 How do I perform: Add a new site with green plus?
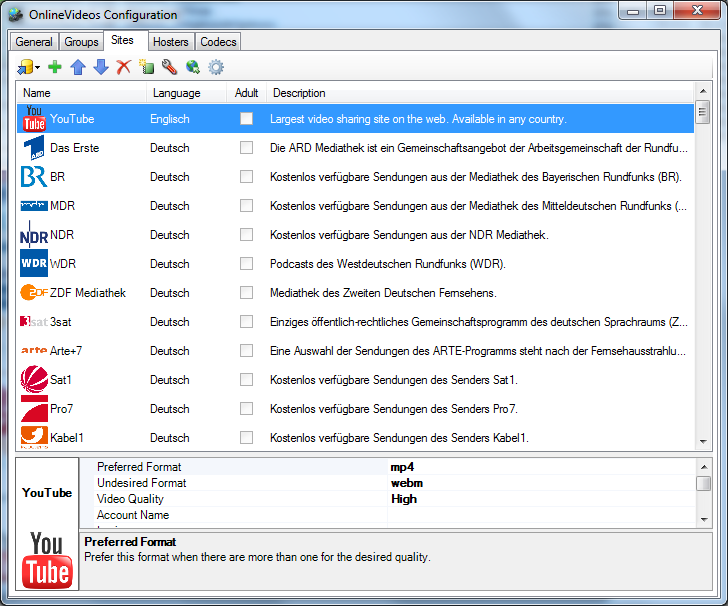tap(55, 67)
